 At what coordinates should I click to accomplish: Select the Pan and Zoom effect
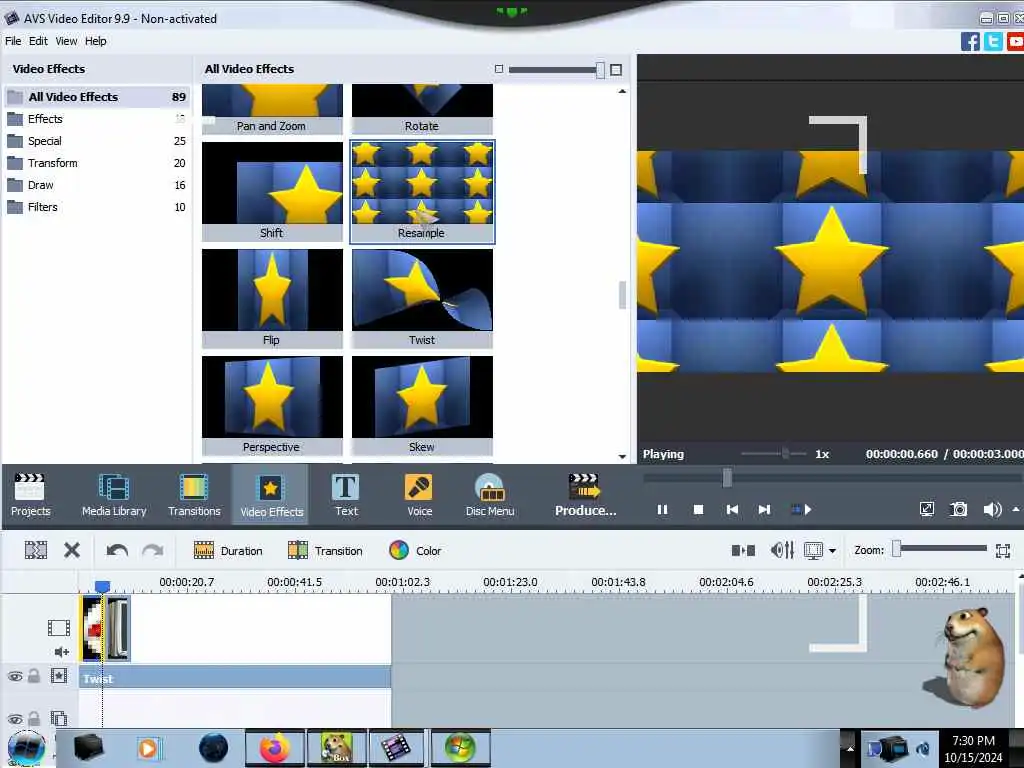pyautogui.click(x=272, y=109)
